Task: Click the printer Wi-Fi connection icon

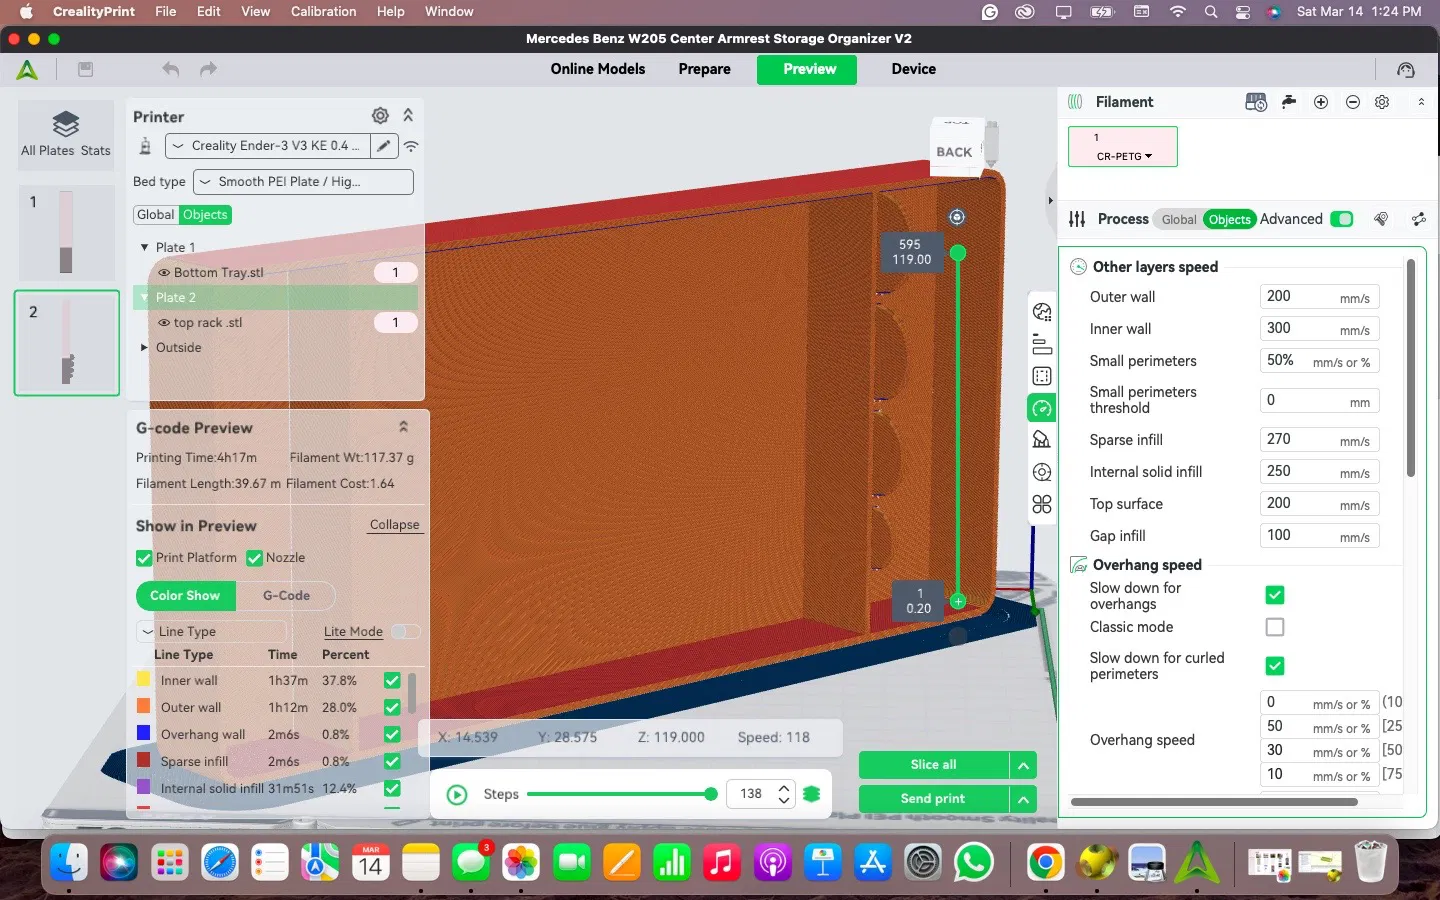Action: click(x=411, y=146)
